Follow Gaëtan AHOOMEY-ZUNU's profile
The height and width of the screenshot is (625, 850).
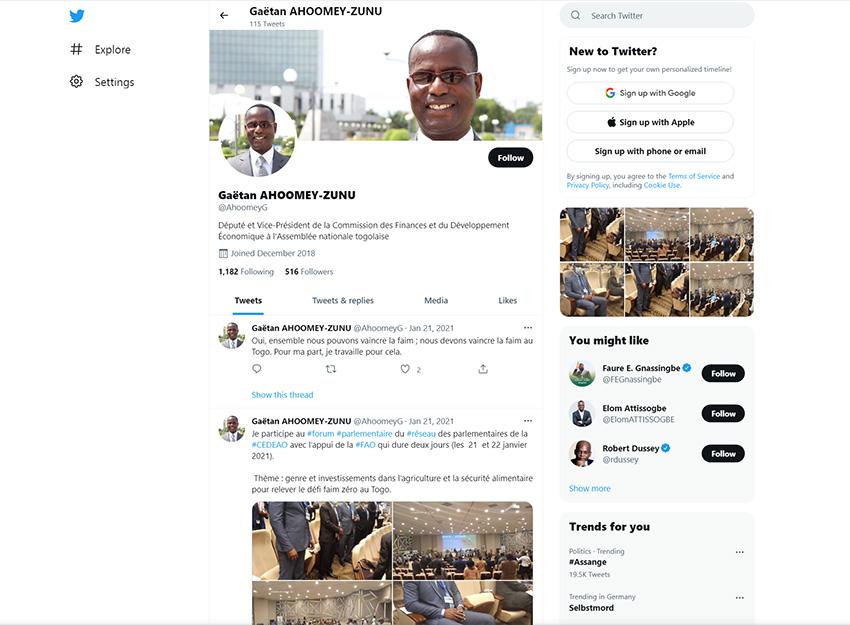[511, 158]
